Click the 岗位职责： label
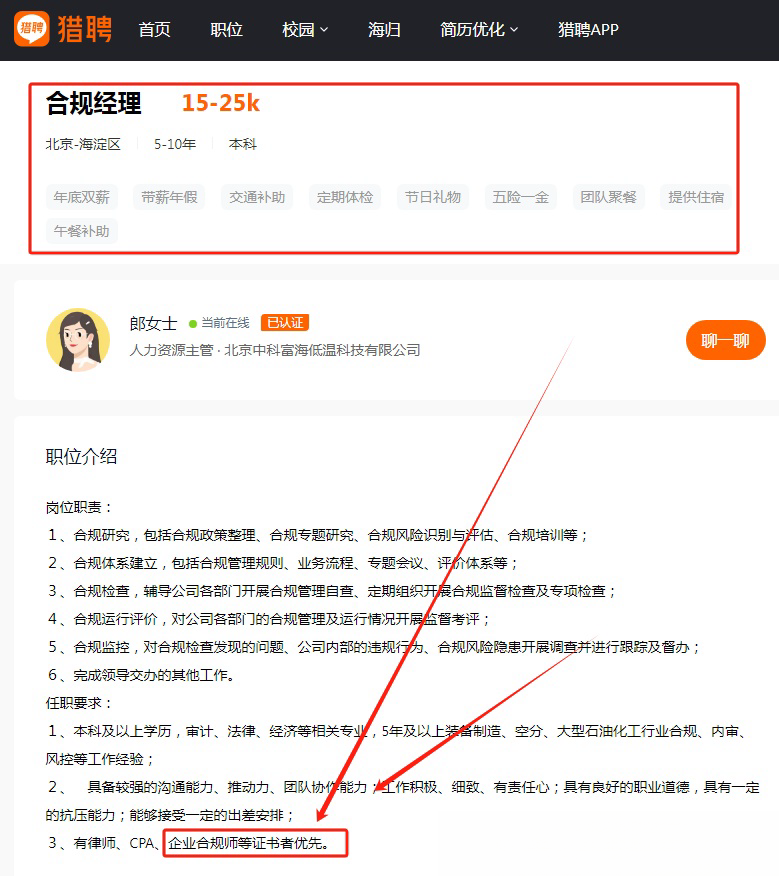 tap(80, 507)
